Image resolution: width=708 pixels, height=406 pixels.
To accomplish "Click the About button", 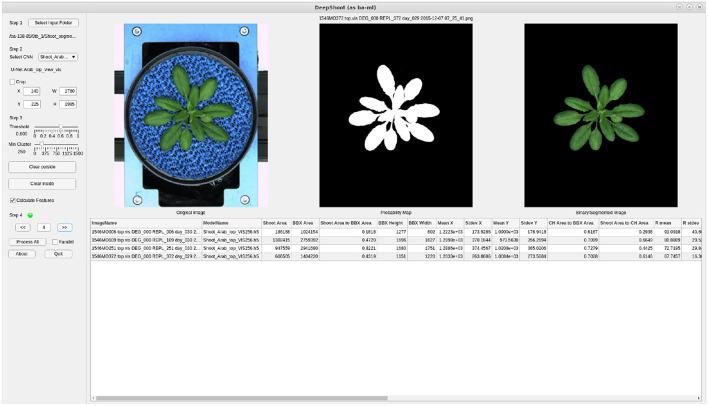I will pos(22,254).
